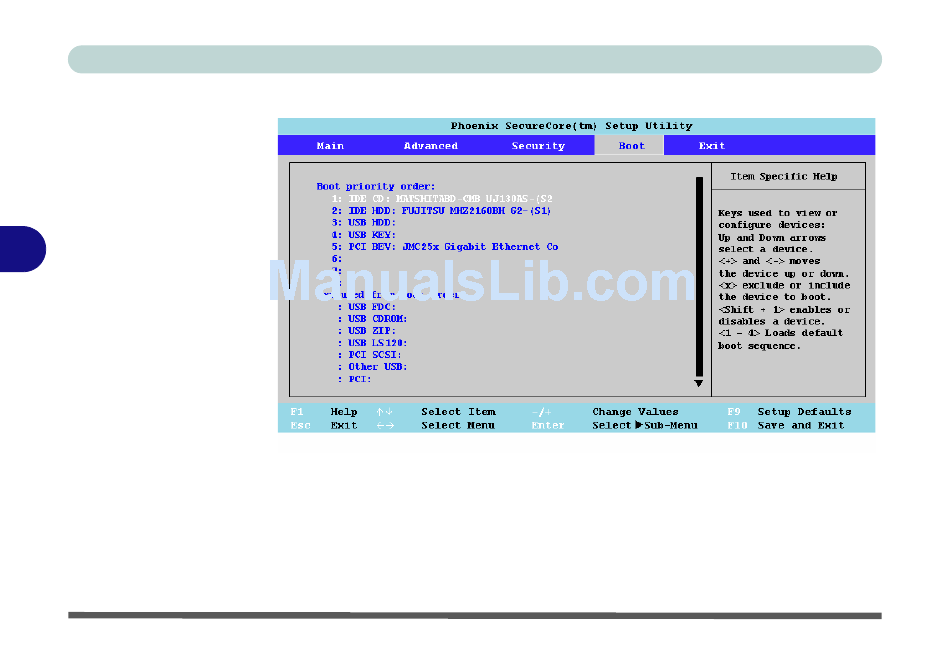Open the Main tab
This screenshot has height=669, width=950.
click(330, 146)
